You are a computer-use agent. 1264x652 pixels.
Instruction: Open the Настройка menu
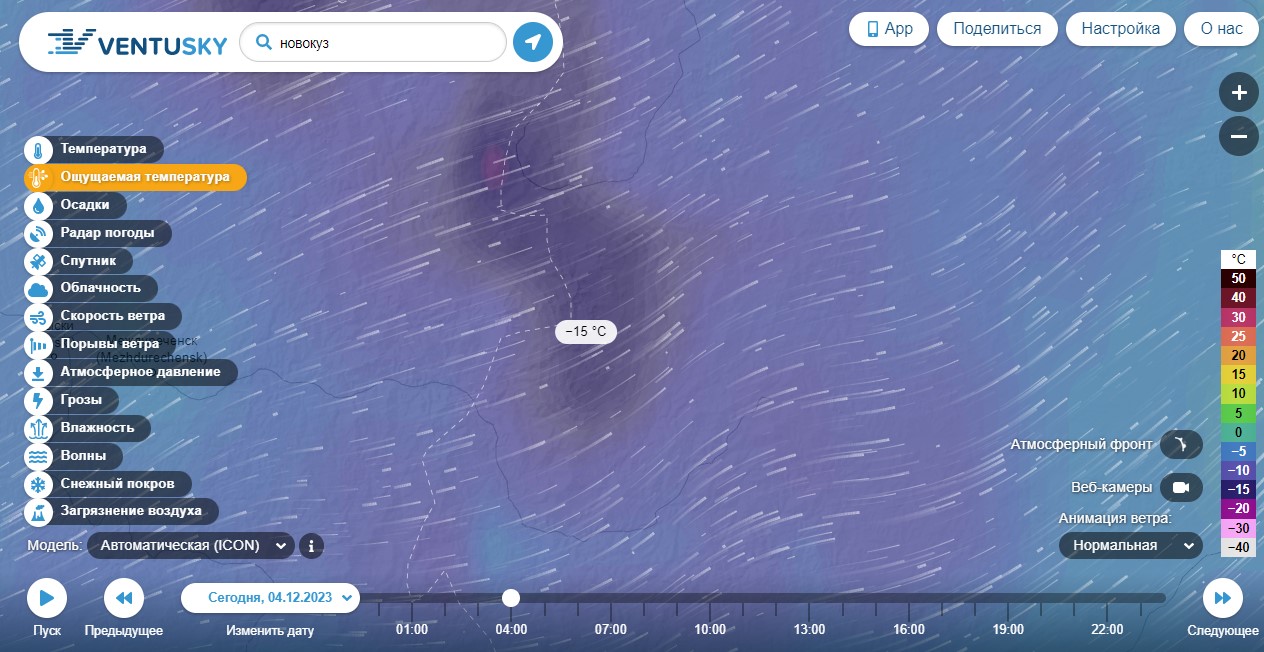tap(1120, 28)
